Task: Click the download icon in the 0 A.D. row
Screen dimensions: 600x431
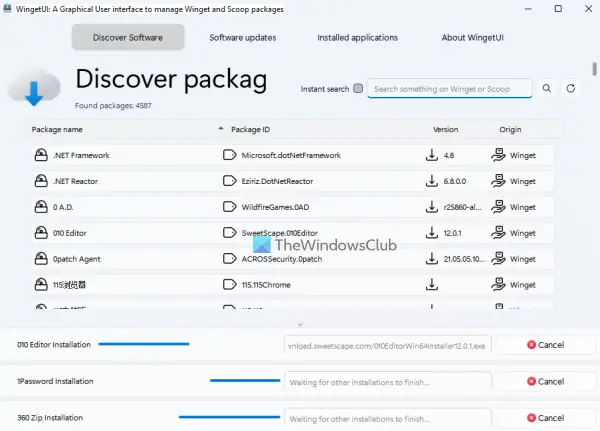Action: coord(432,207)
